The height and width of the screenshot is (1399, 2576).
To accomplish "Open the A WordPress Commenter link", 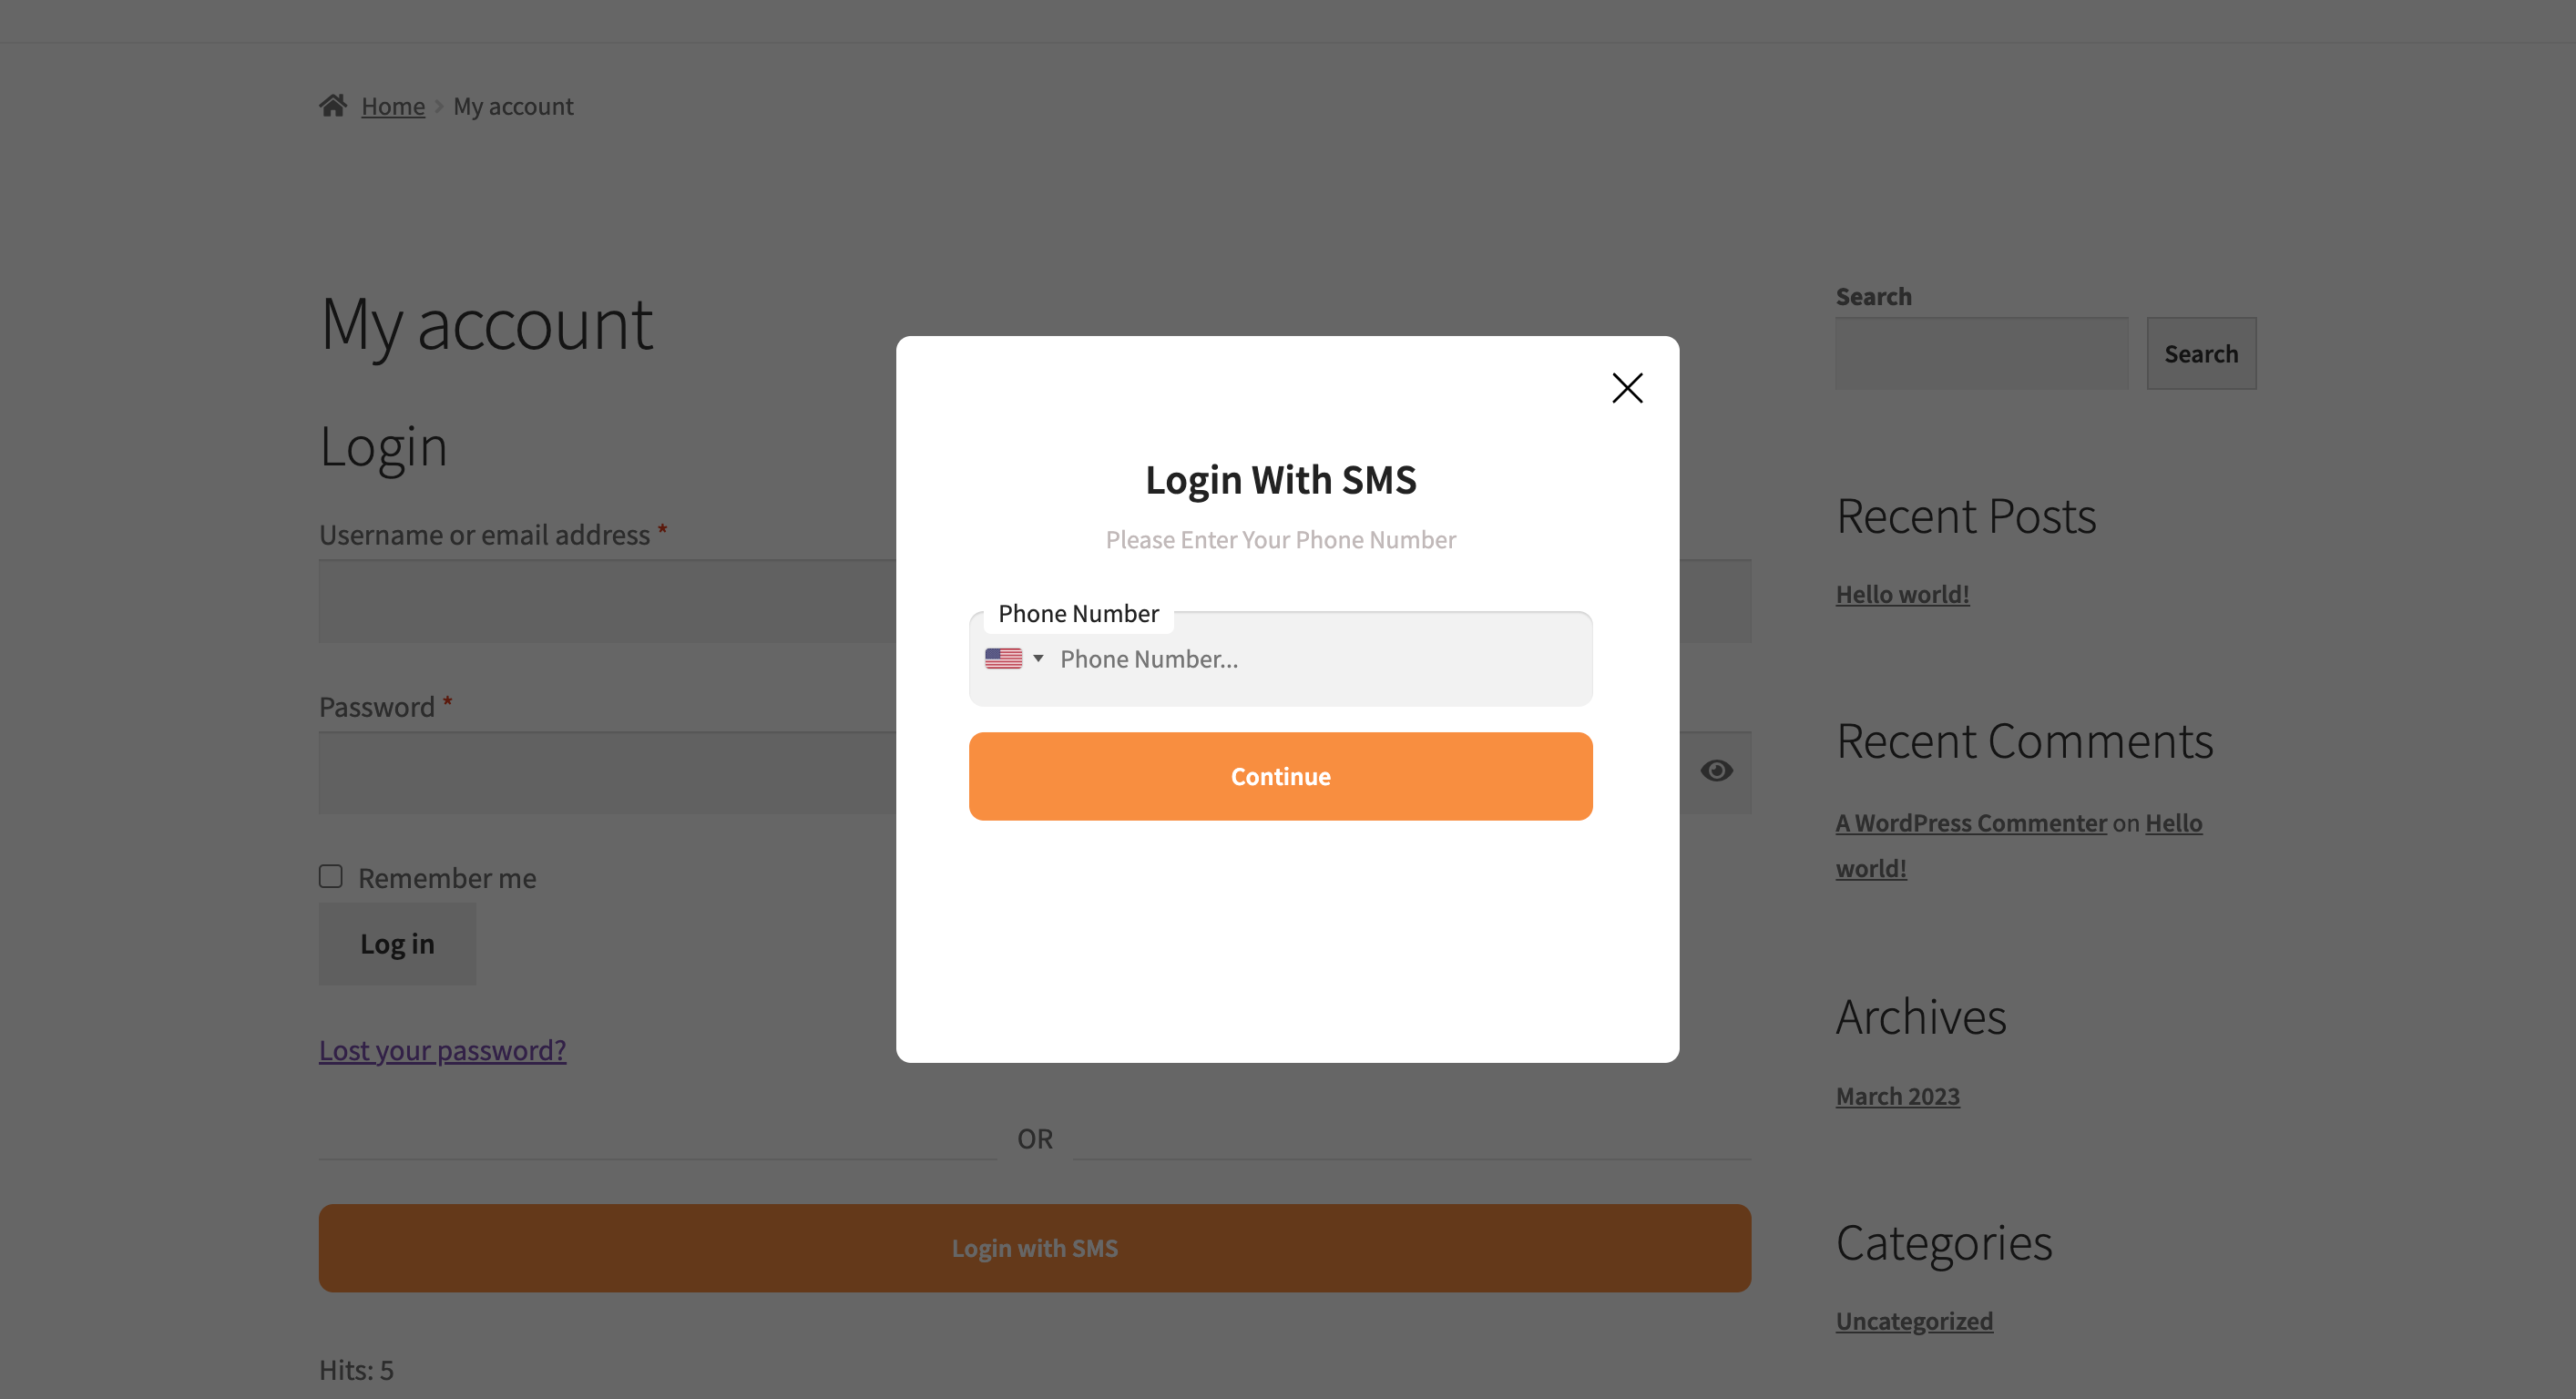I will point(1971,823).
